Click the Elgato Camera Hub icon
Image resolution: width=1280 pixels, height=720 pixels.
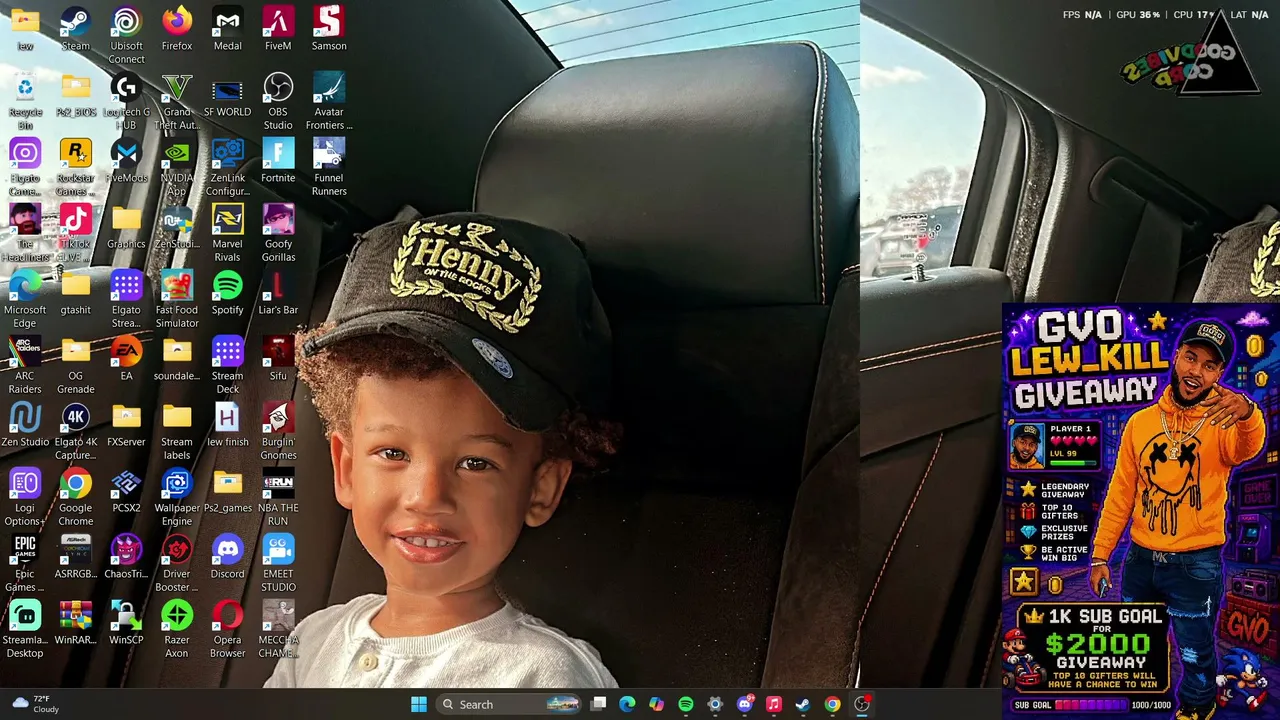click(x=25, y=168)
